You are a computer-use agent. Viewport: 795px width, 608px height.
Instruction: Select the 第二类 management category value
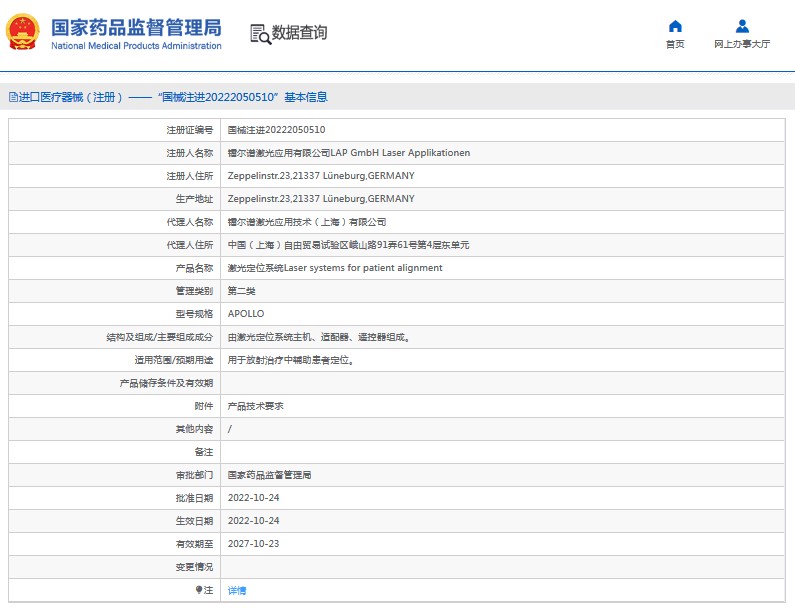click(241, 291)
